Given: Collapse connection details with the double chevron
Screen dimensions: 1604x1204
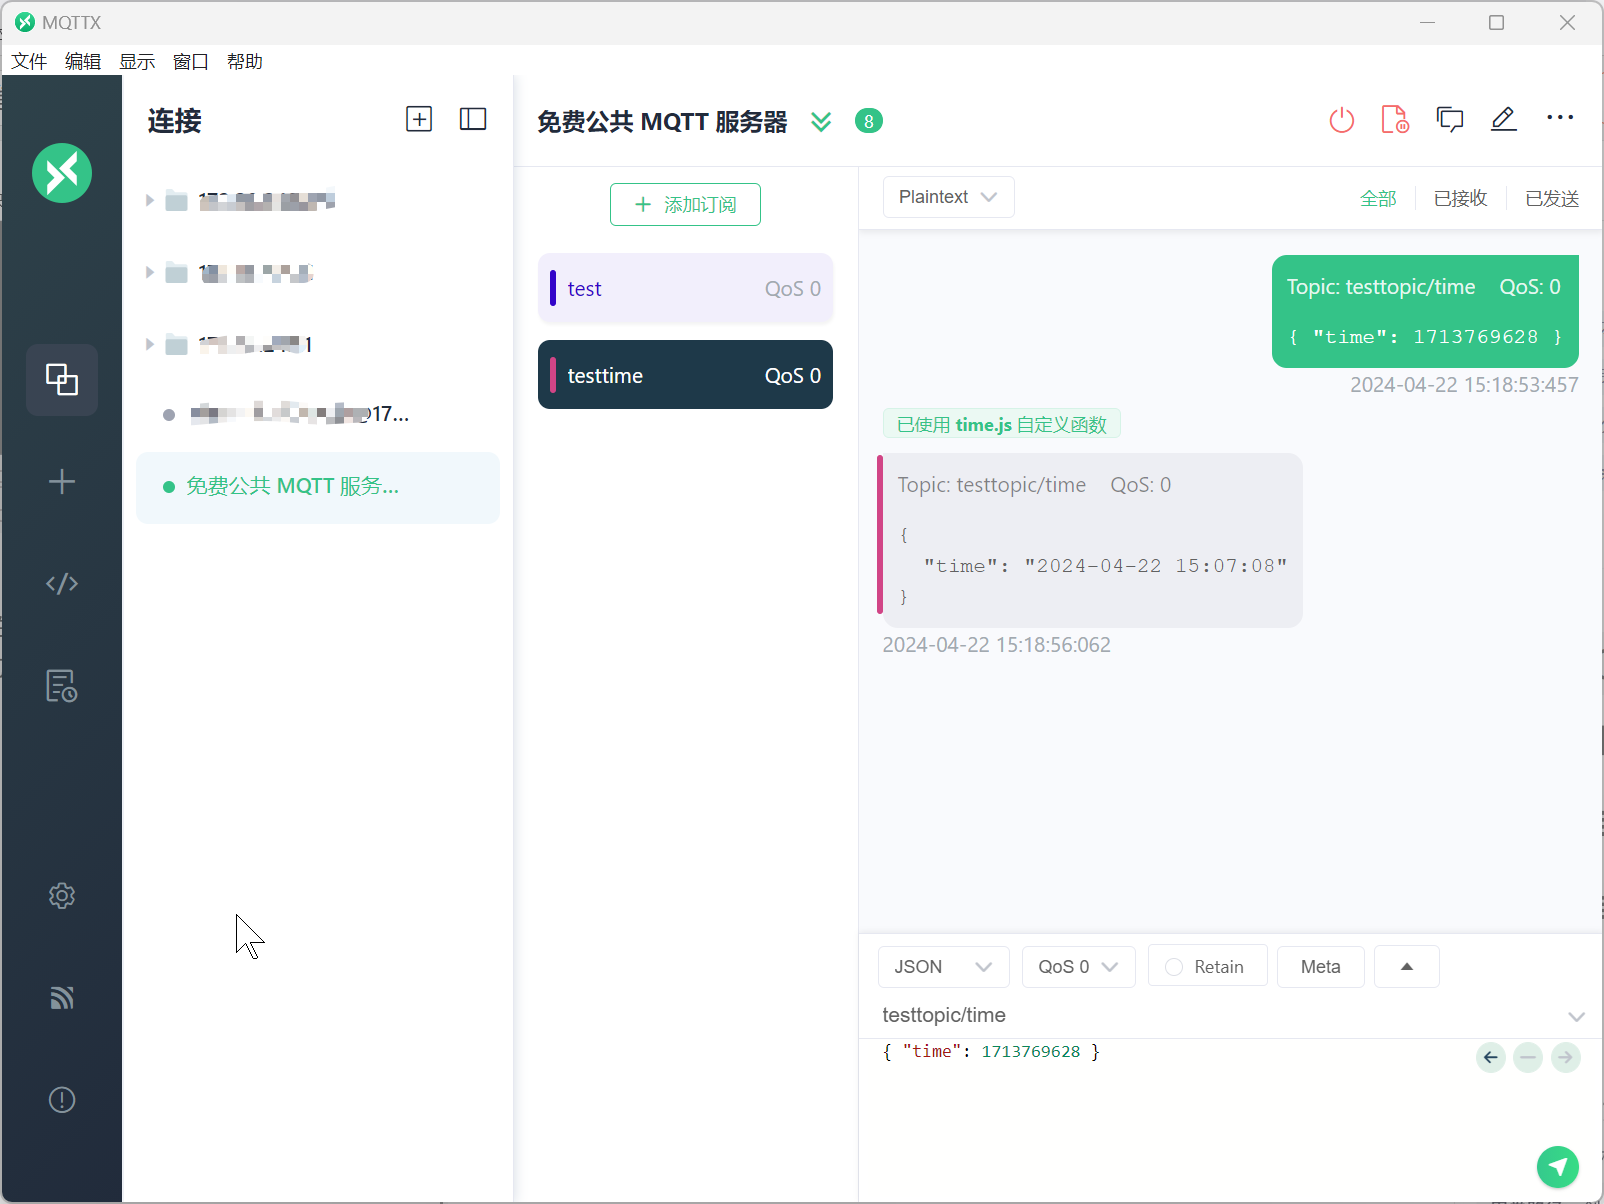Looking at the screenshot, I should [821, 122].
